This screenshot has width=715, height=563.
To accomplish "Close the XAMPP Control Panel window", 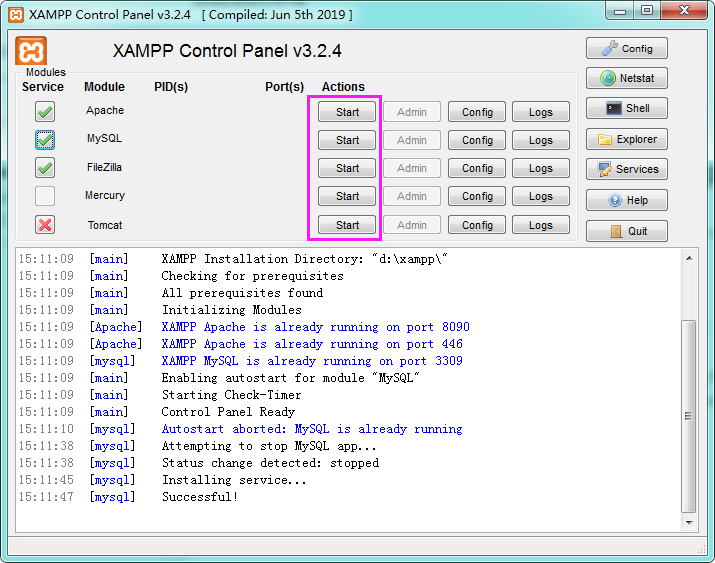I will click(684, 11).
